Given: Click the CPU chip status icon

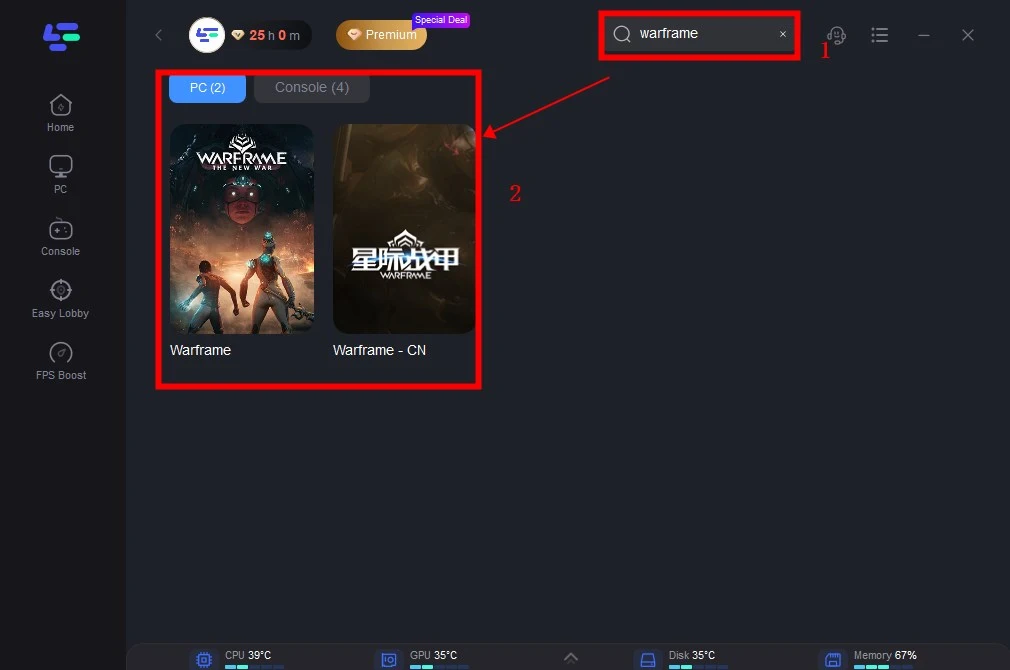Looking at the screenshot, I should [204, 660].
